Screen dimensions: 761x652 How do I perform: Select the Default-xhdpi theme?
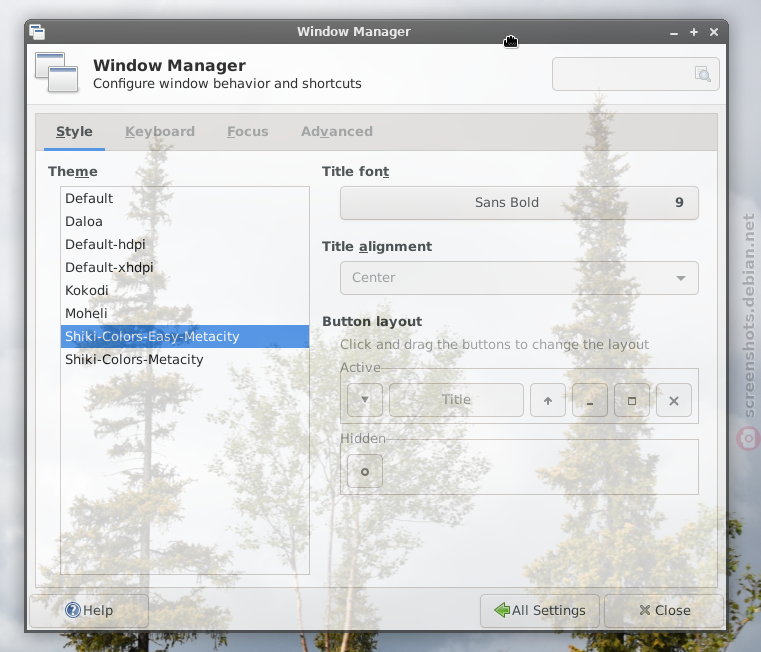click(184, 267)
